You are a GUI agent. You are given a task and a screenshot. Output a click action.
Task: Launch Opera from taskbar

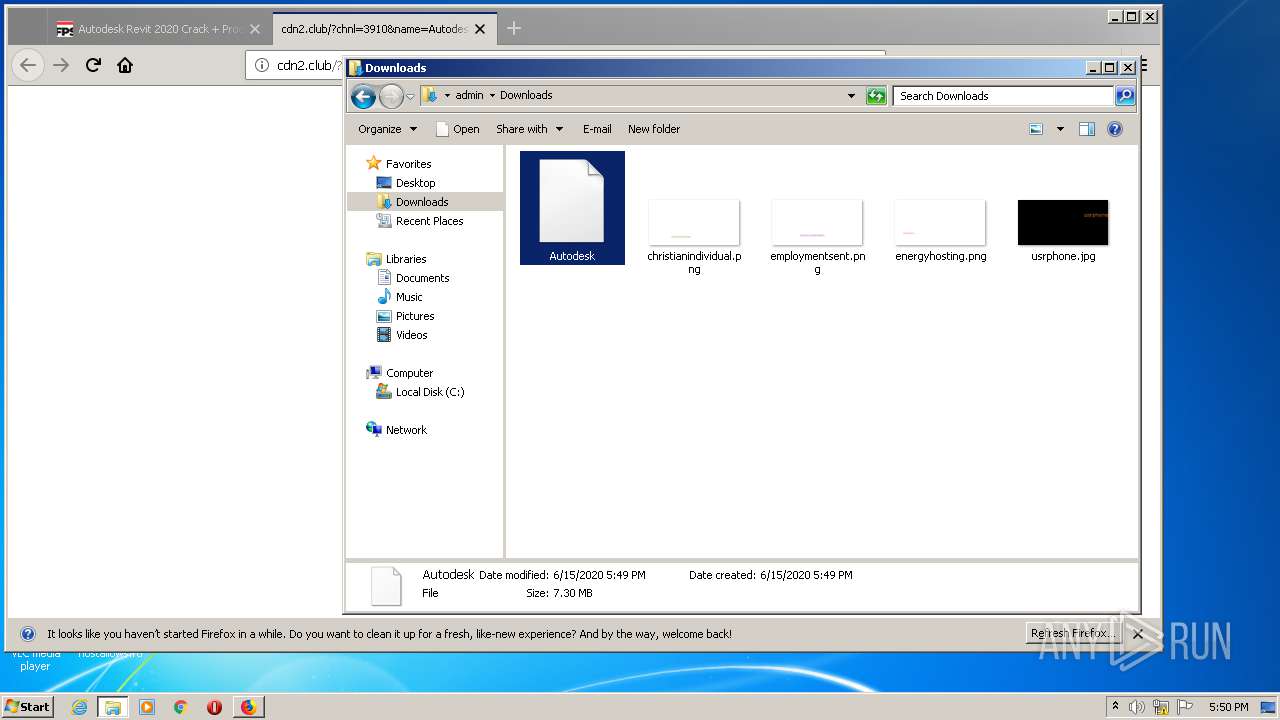tap(214, 707)
